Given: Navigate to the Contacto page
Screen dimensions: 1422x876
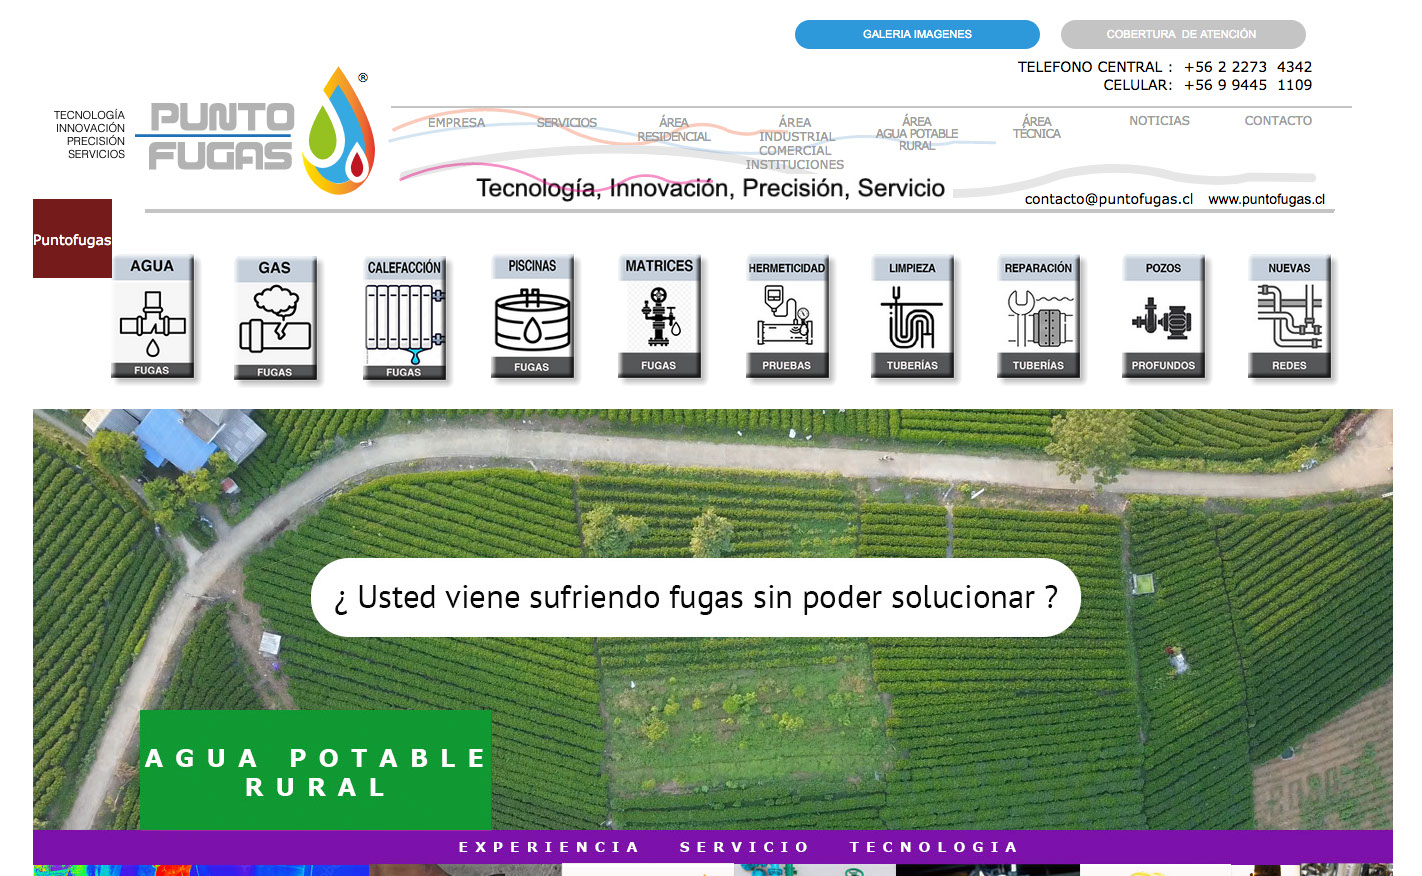Looking at the screenshot, I should click(x=1278, y=121).
